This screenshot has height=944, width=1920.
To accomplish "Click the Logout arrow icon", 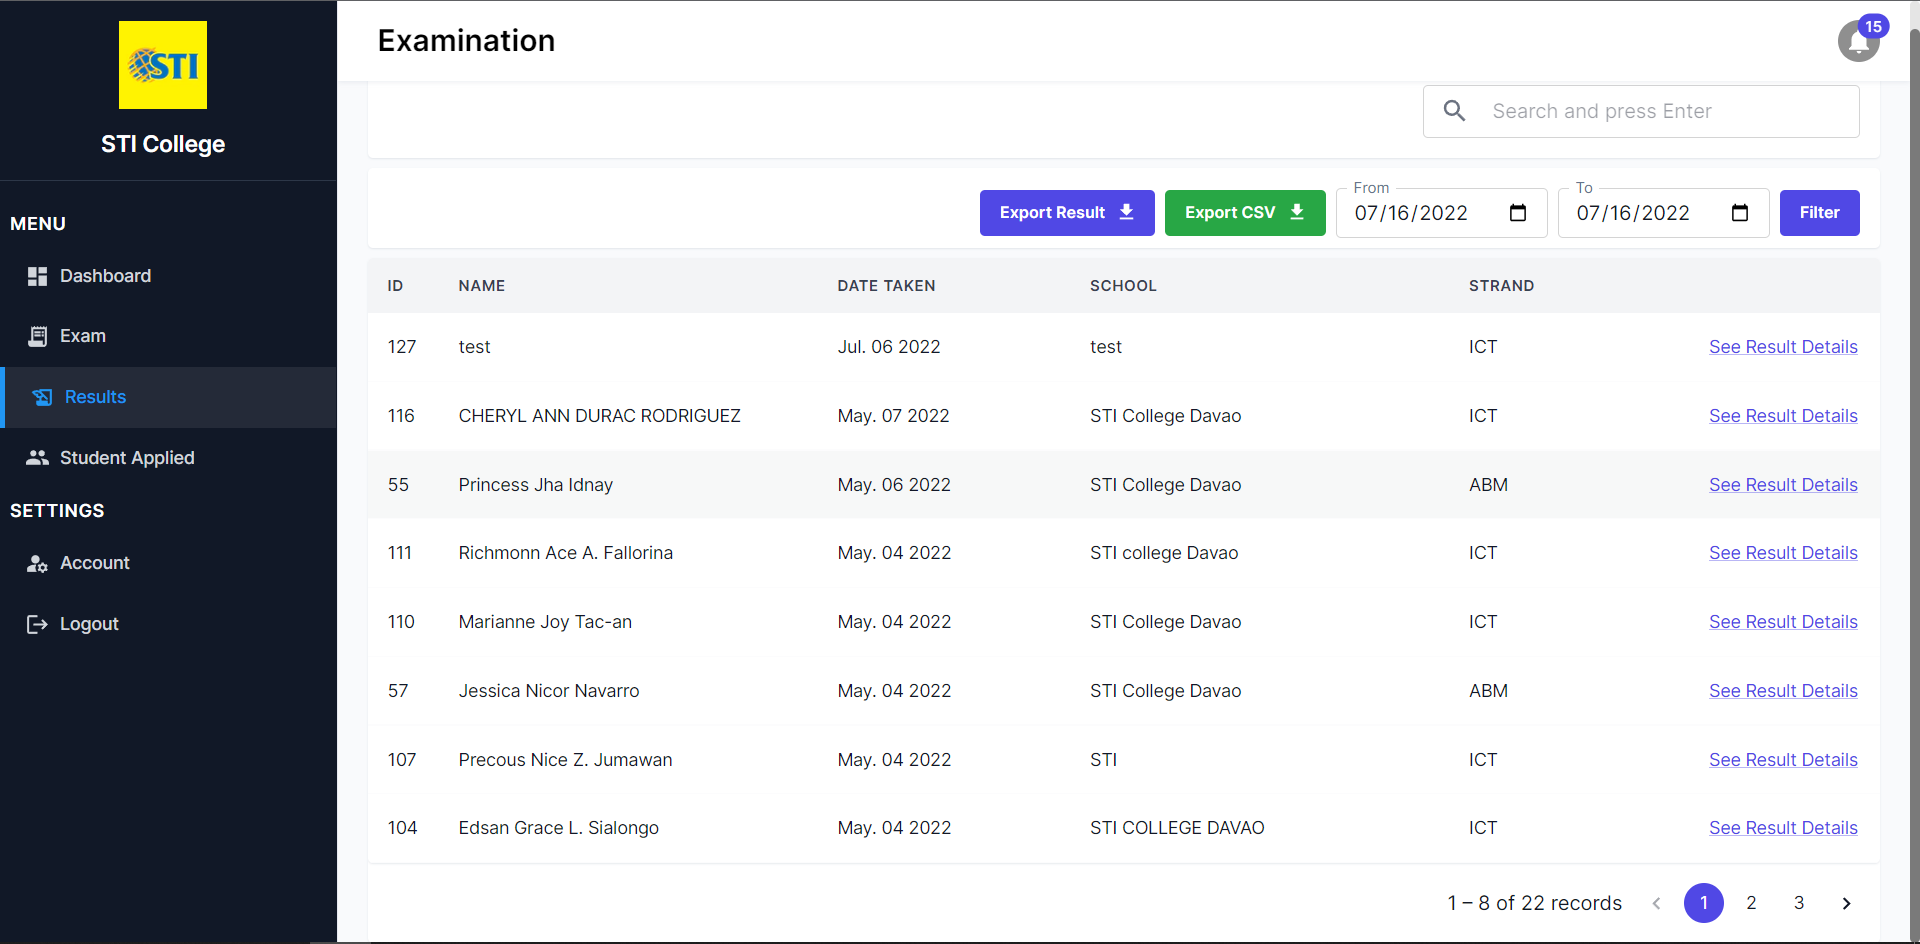I will (x=37, y=624).
